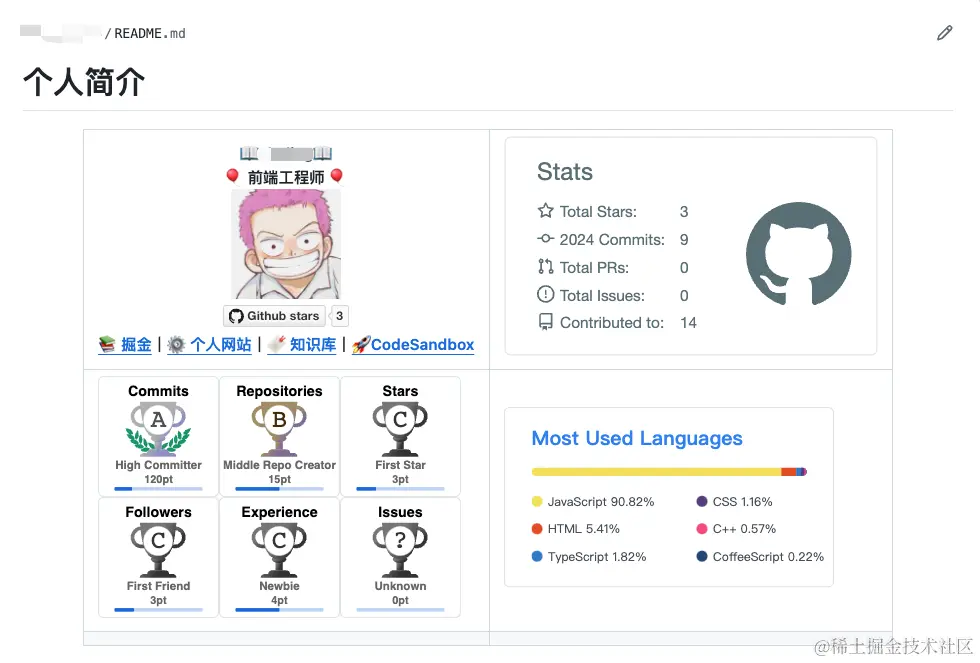Click the 'CoffeeScript 0.22%' language entry

coord(760,557)
